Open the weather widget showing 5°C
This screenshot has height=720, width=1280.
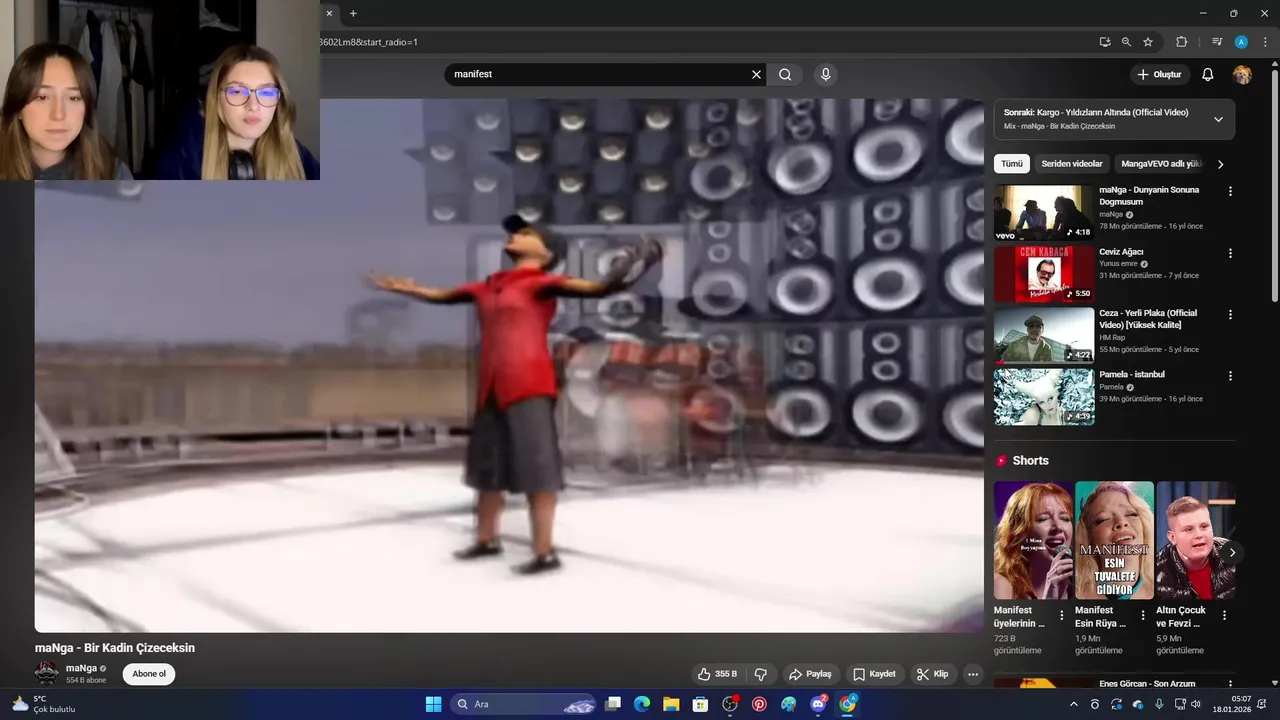tap(44, 704)
